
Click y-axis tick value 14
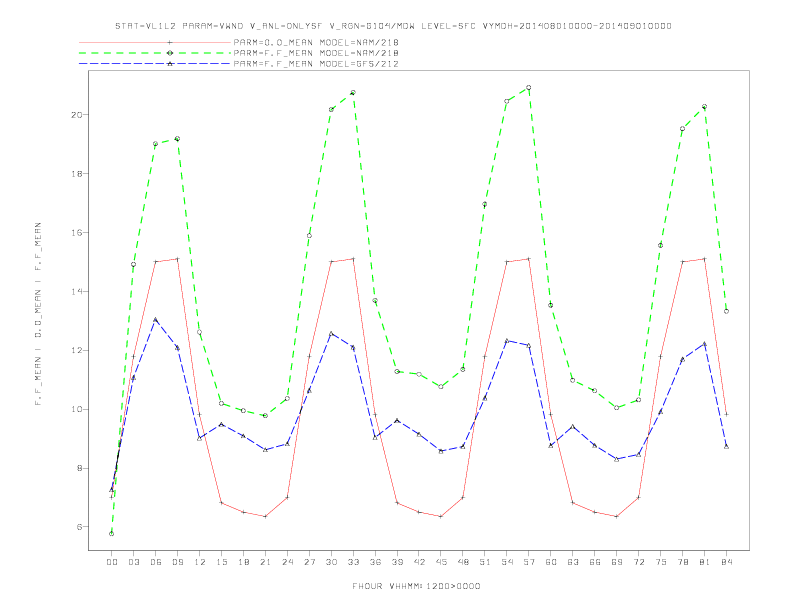click(x=76, y=291)
